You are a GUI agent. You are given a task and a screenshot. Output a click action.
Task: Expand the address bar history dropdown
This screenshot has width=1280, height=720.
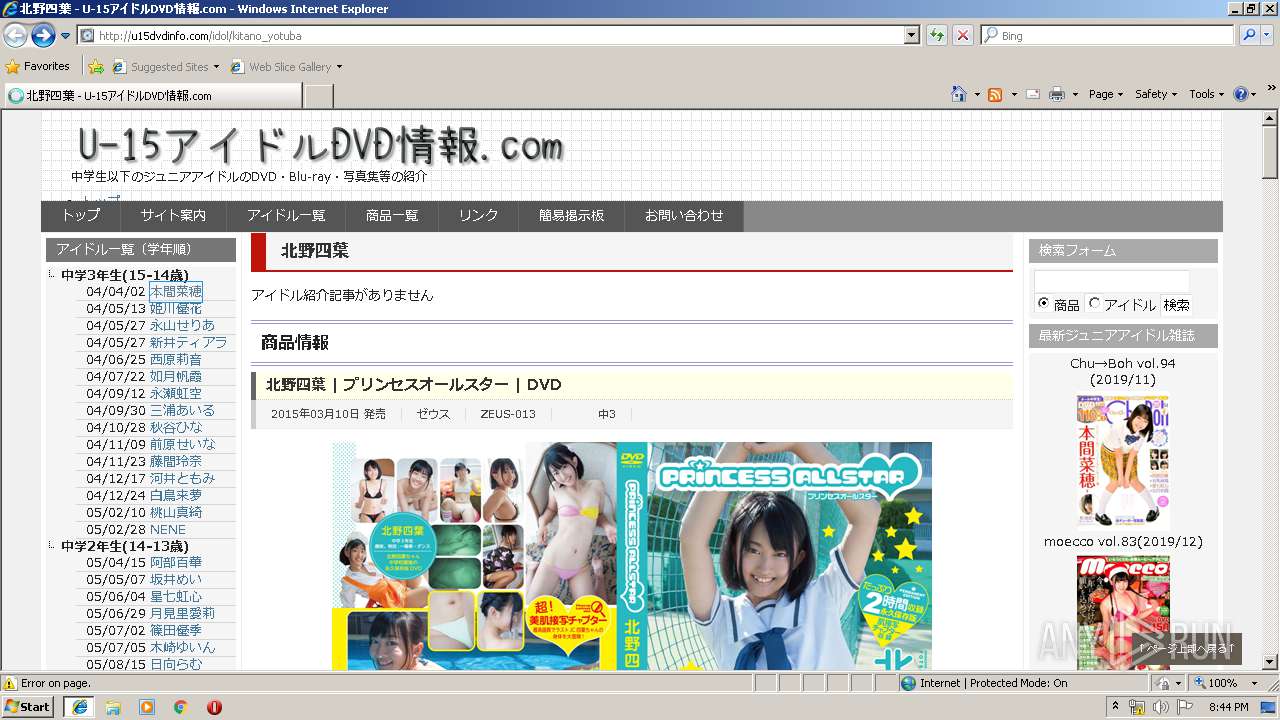coord(911,36)
